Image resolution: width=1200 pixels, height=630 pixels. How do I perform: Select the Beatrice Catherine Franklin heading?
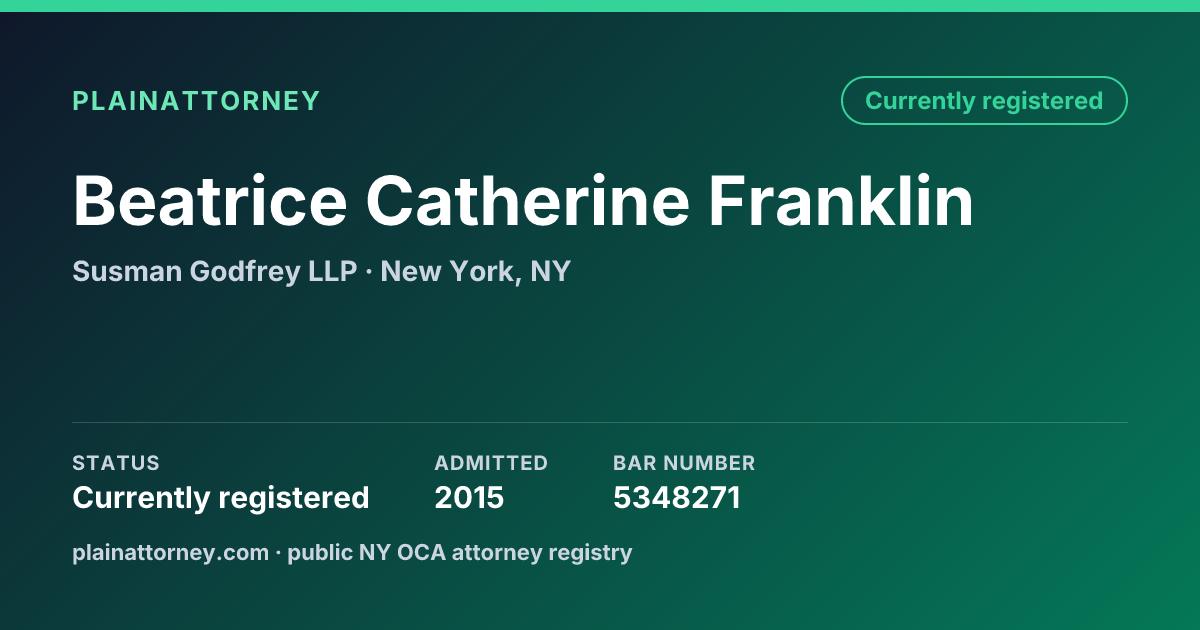click(x=523, y=200)
